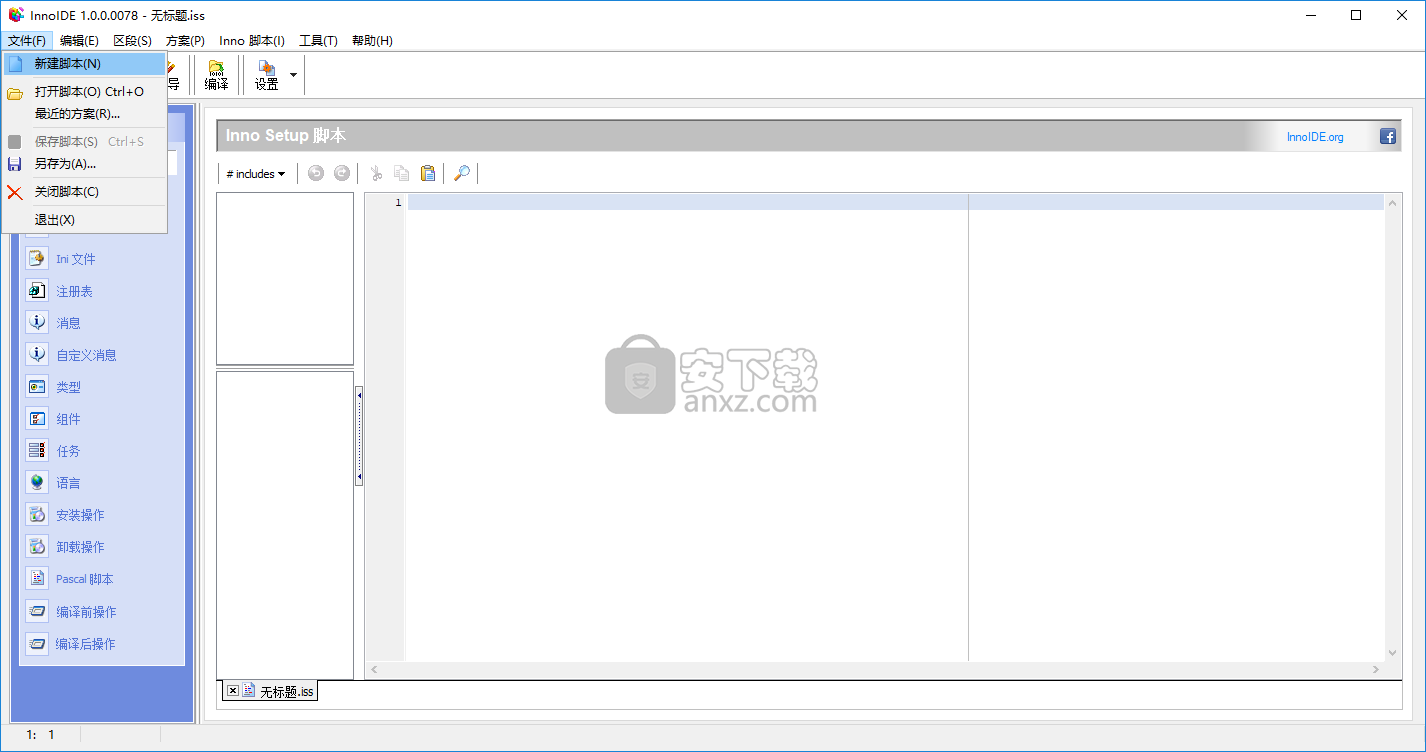Click the 自定义消息 sidebar icon
1426x752 pixels.
point(37,354)
